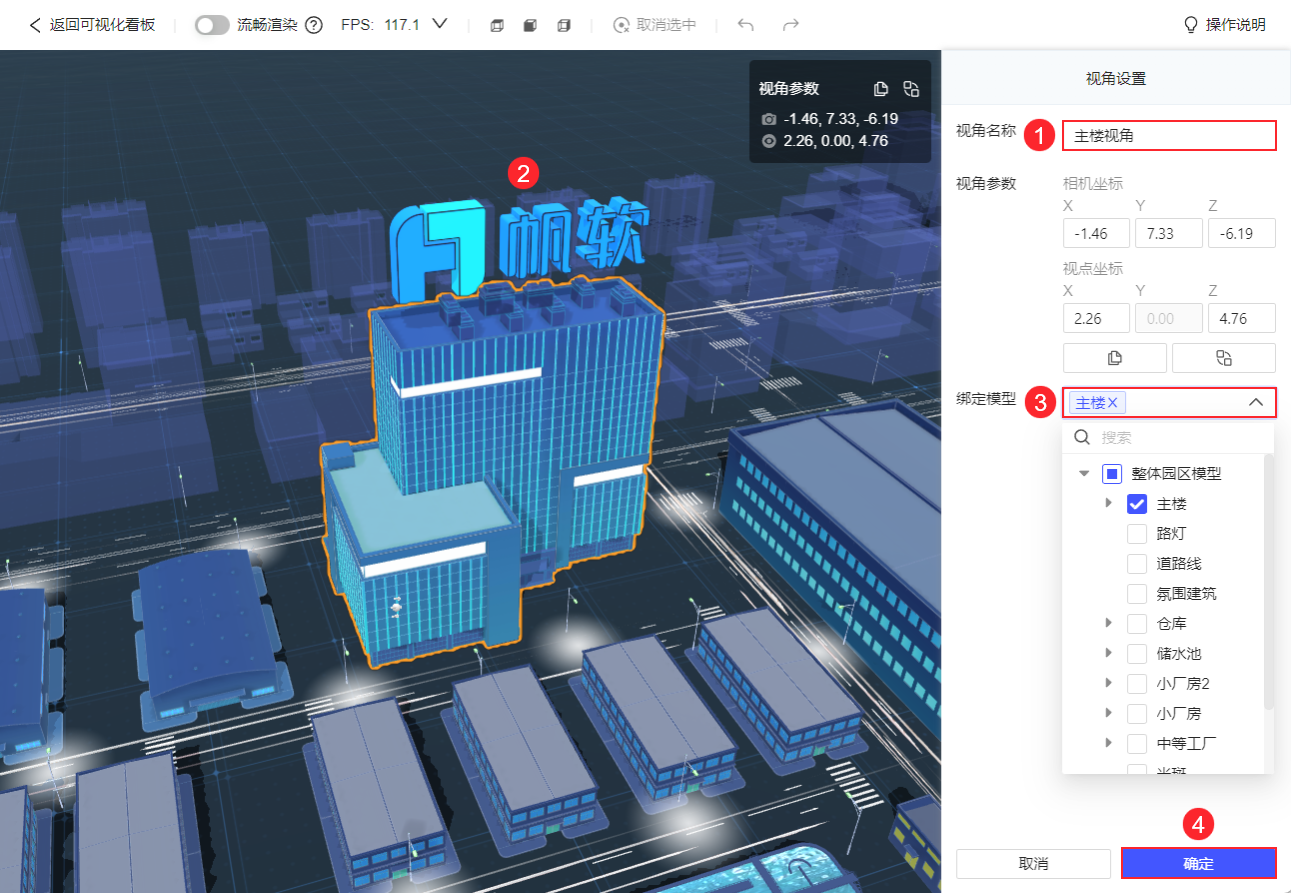Screen dimensions: 1291x893
Task: Remove the 主楼 tag from 绑定模型
Action: (1112, 403)
